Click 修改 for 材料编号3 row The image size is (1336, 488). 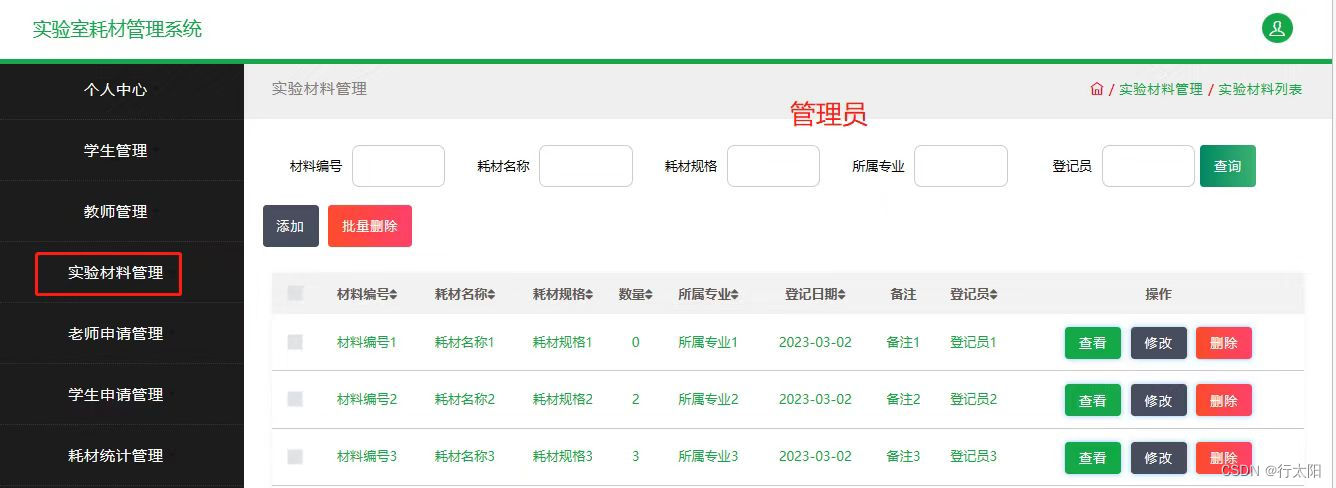[1159, 458]
